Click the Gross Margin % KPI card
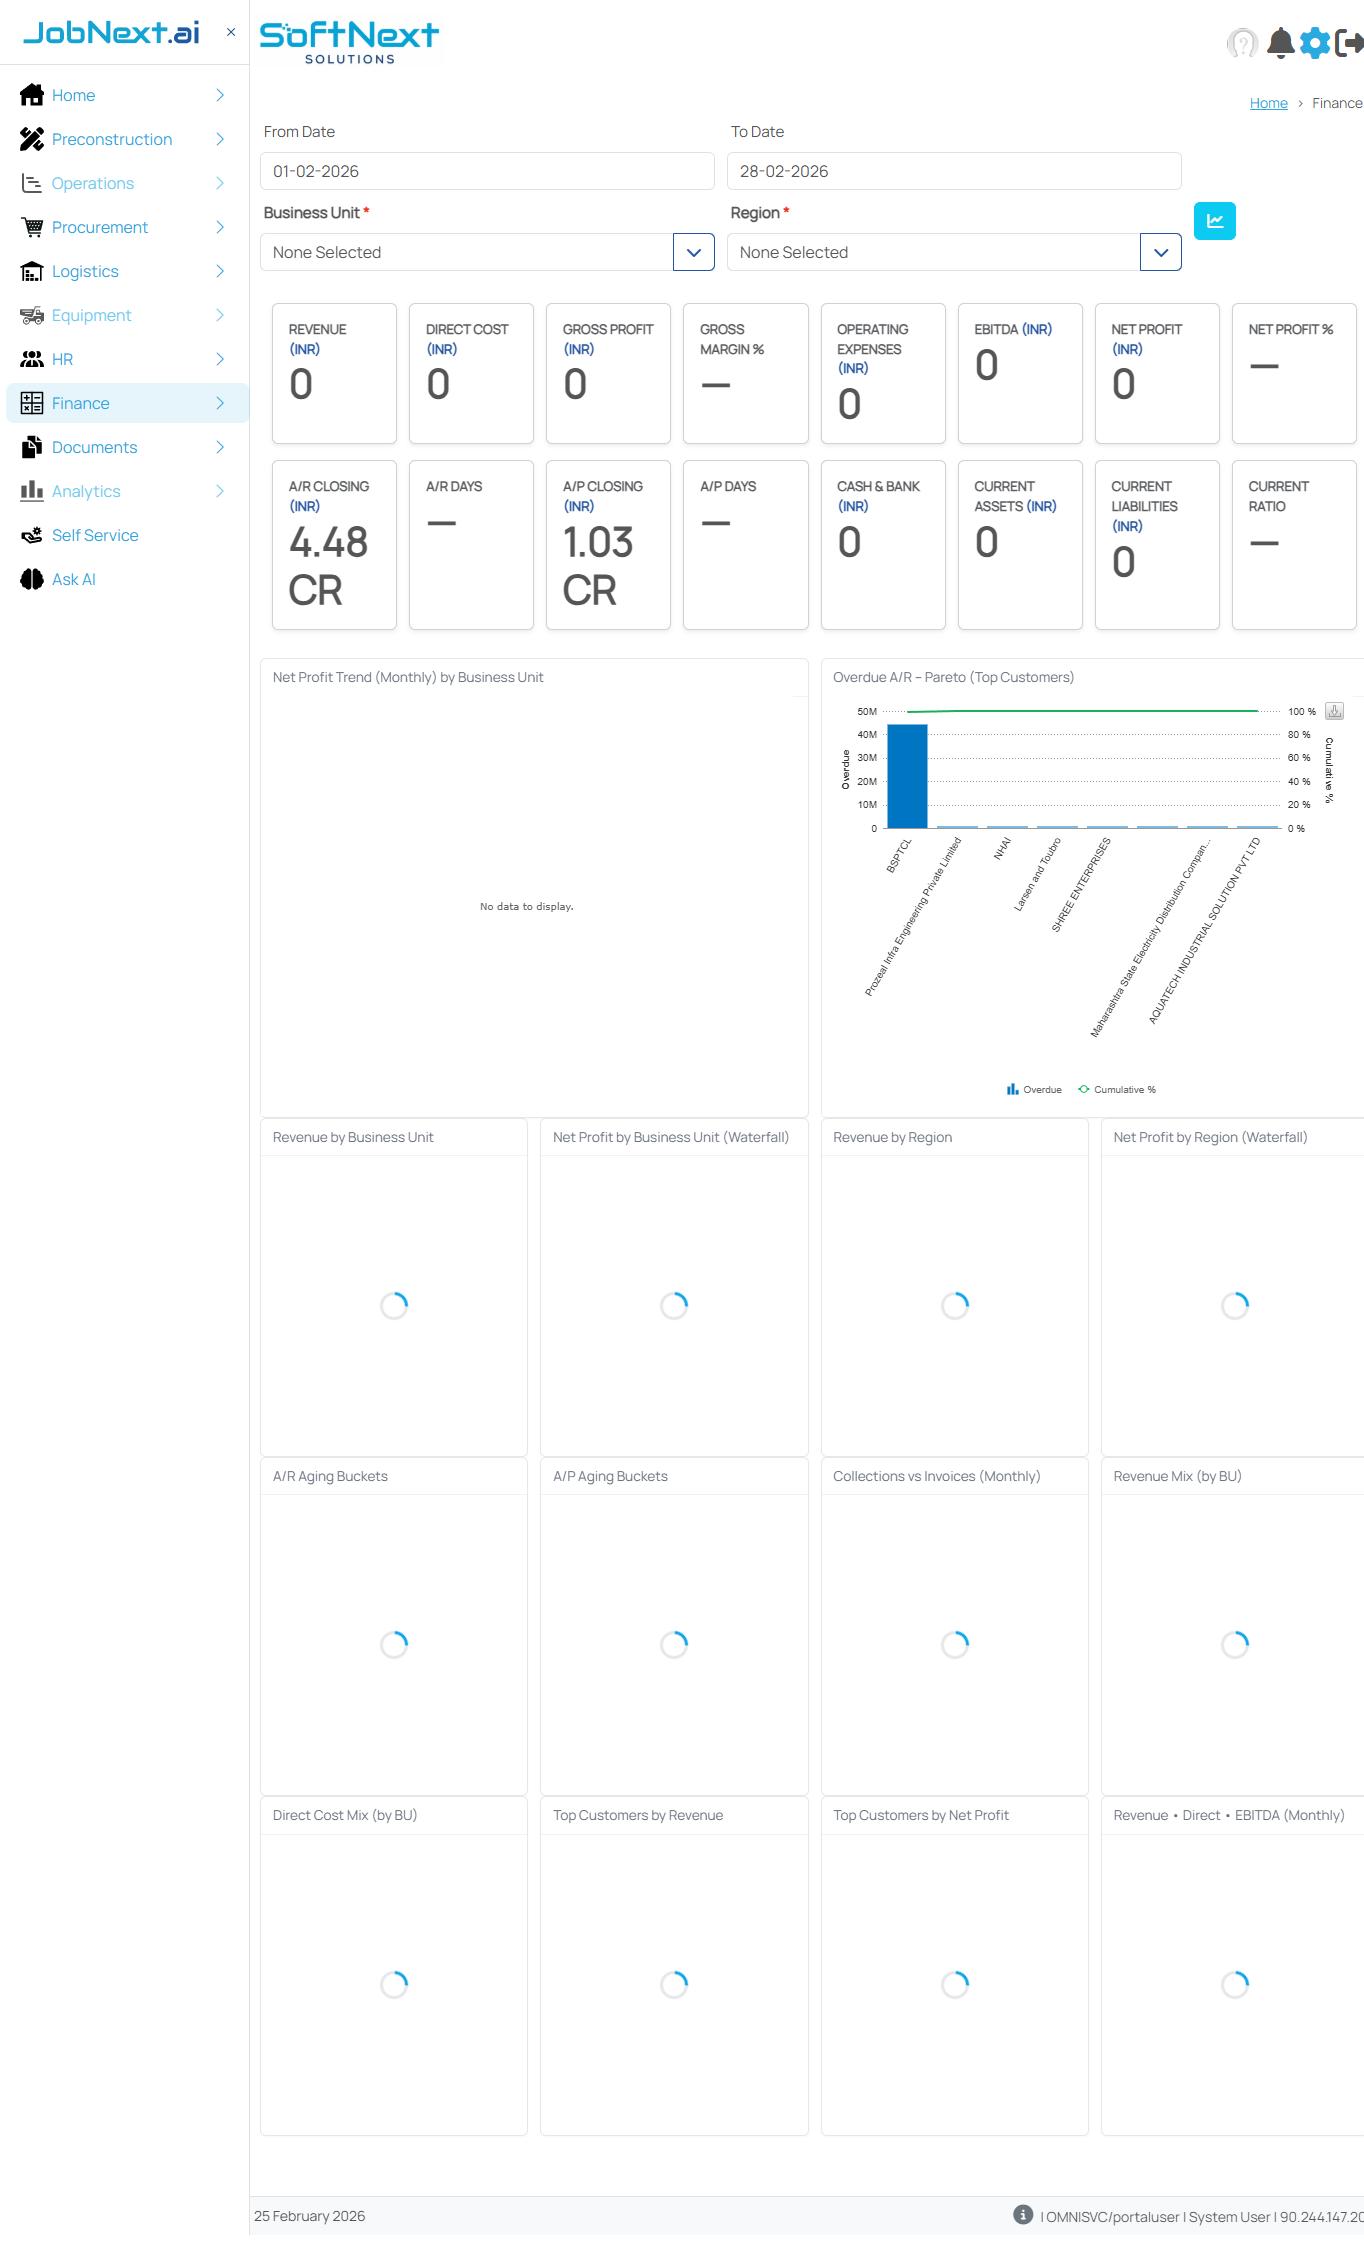Viewport: 1364px width, 2255px height. 745,373
